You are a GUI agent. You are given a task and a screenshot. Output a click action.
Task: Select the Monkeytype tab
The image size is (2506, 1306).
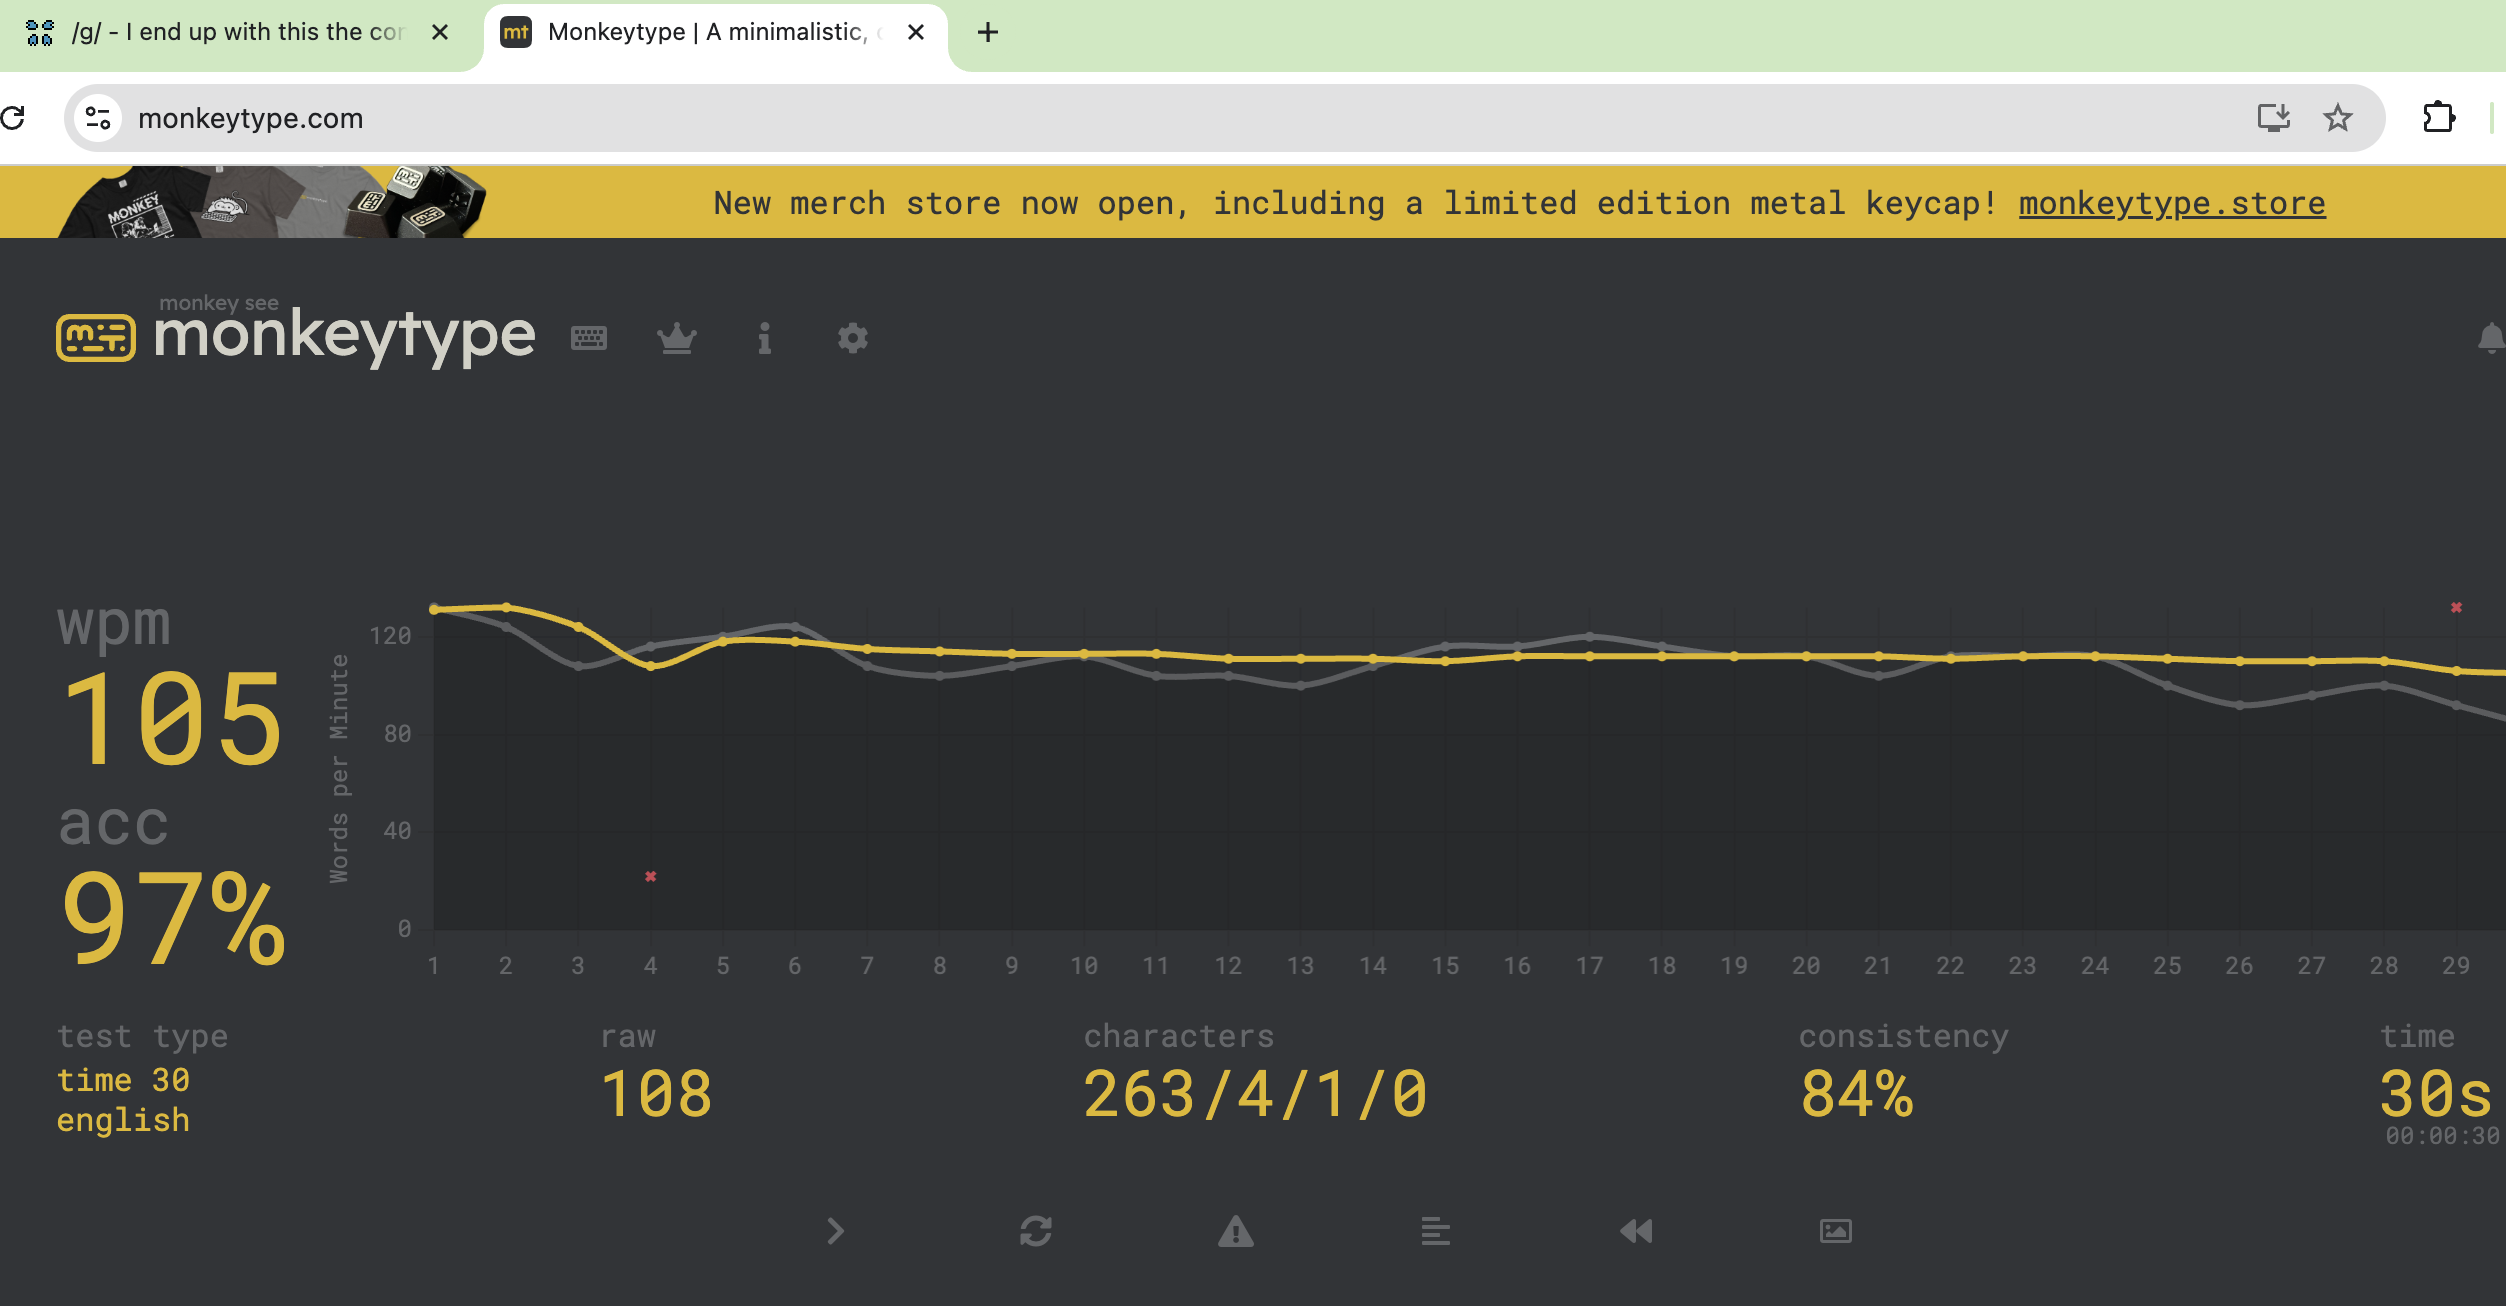point(715,34)
